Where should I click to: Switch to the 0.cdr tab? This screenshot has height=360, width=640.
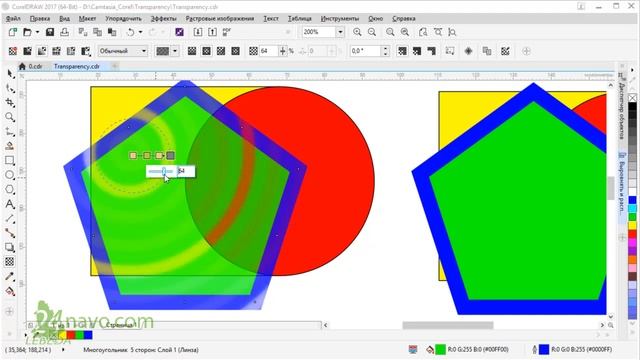click(x=35, y=66)
